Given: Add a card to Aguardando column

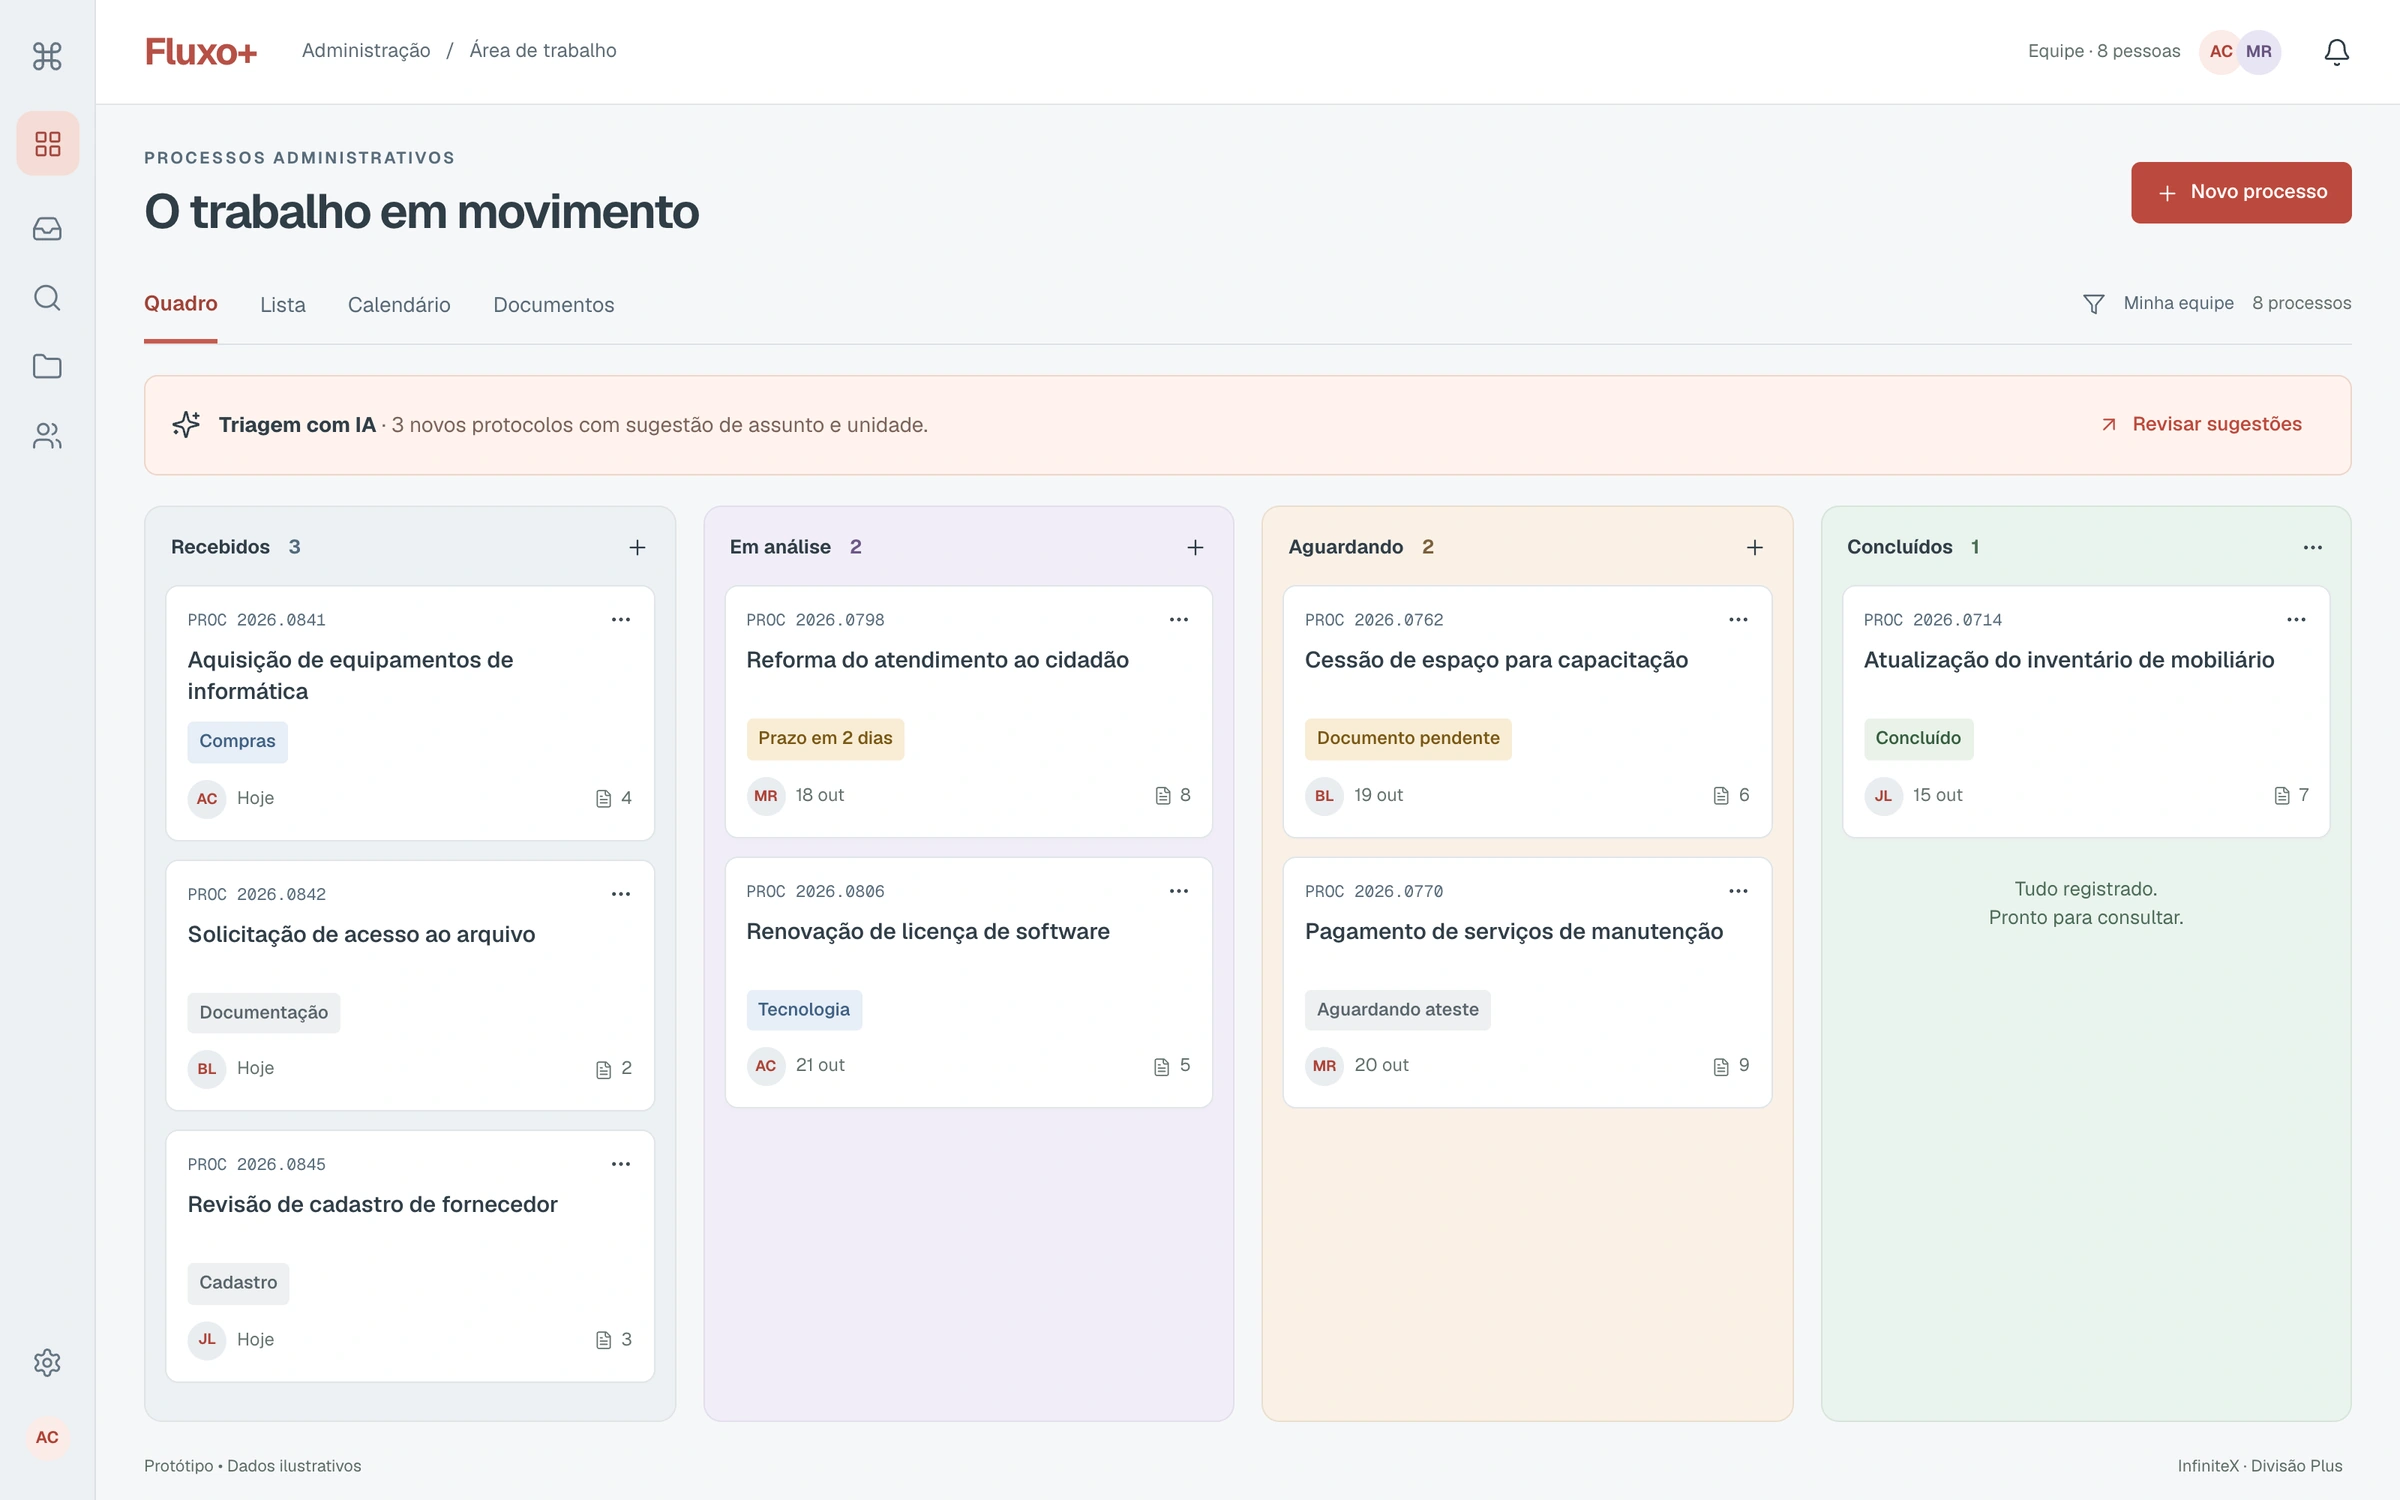Looking at the screenshot, I should (1754, 547).
